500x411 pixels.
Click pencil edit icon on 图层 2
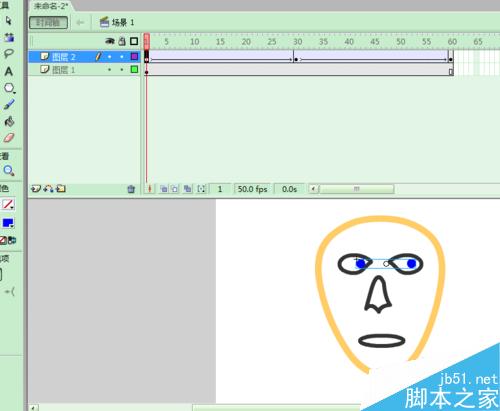(x=98, y=57)
